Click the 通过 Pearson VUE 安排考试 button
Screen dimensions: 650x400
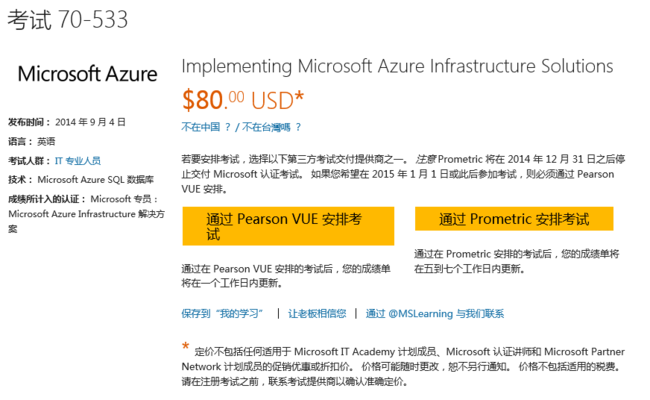click(288, 226)
